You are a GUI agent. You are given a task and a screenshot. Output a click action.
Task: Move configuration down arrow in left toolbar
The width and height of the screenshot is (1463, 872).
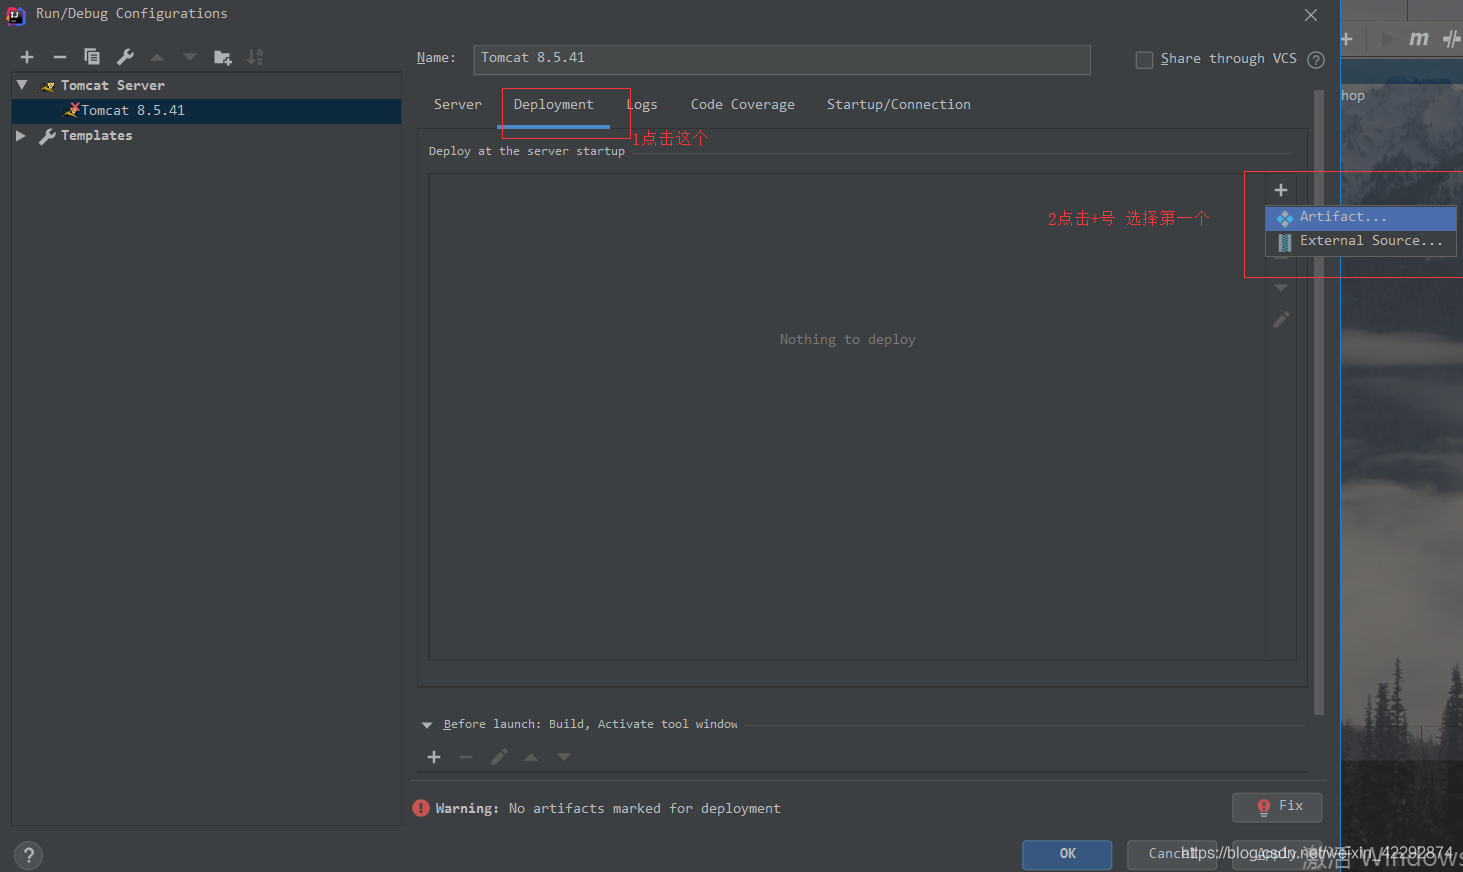[190, 57]
